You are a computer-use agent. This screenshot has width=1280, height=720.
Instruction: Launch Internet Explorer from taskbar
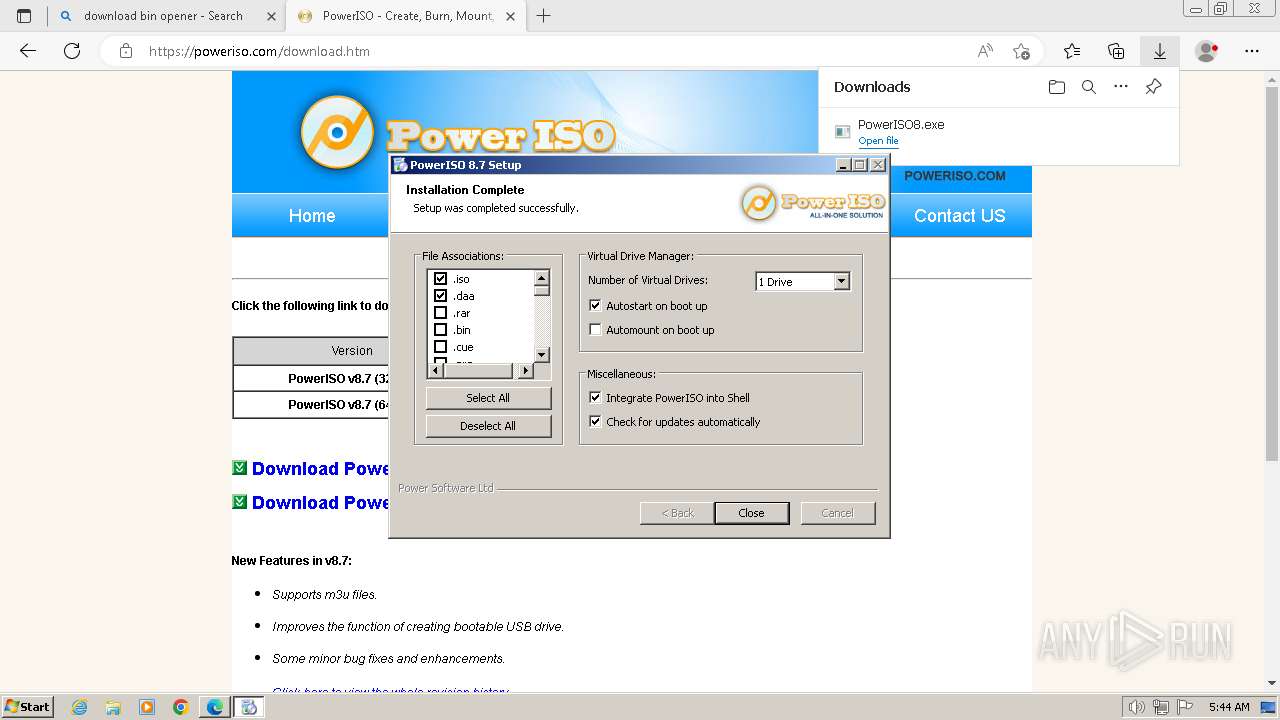point(79,707)
